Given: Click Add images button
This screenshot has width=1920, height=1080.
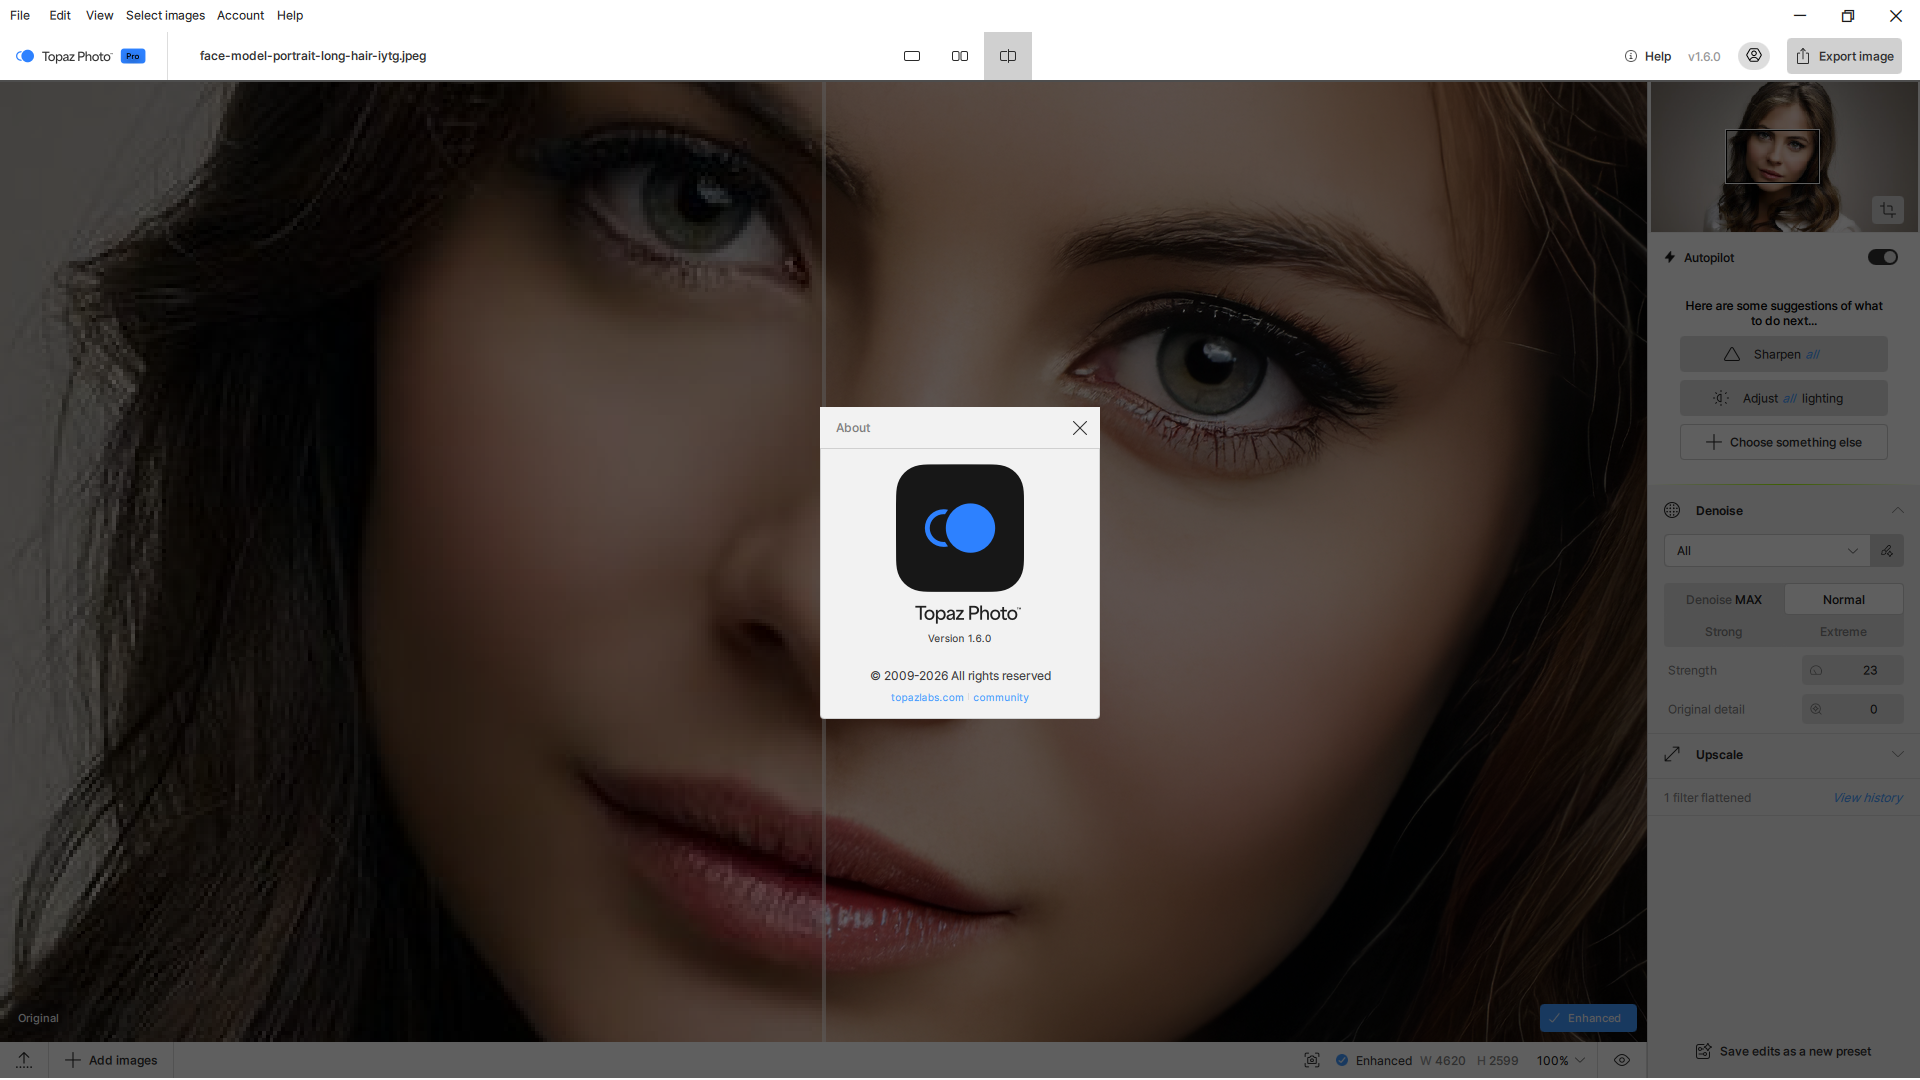Looking at the screenshot, I should 111,1060.
